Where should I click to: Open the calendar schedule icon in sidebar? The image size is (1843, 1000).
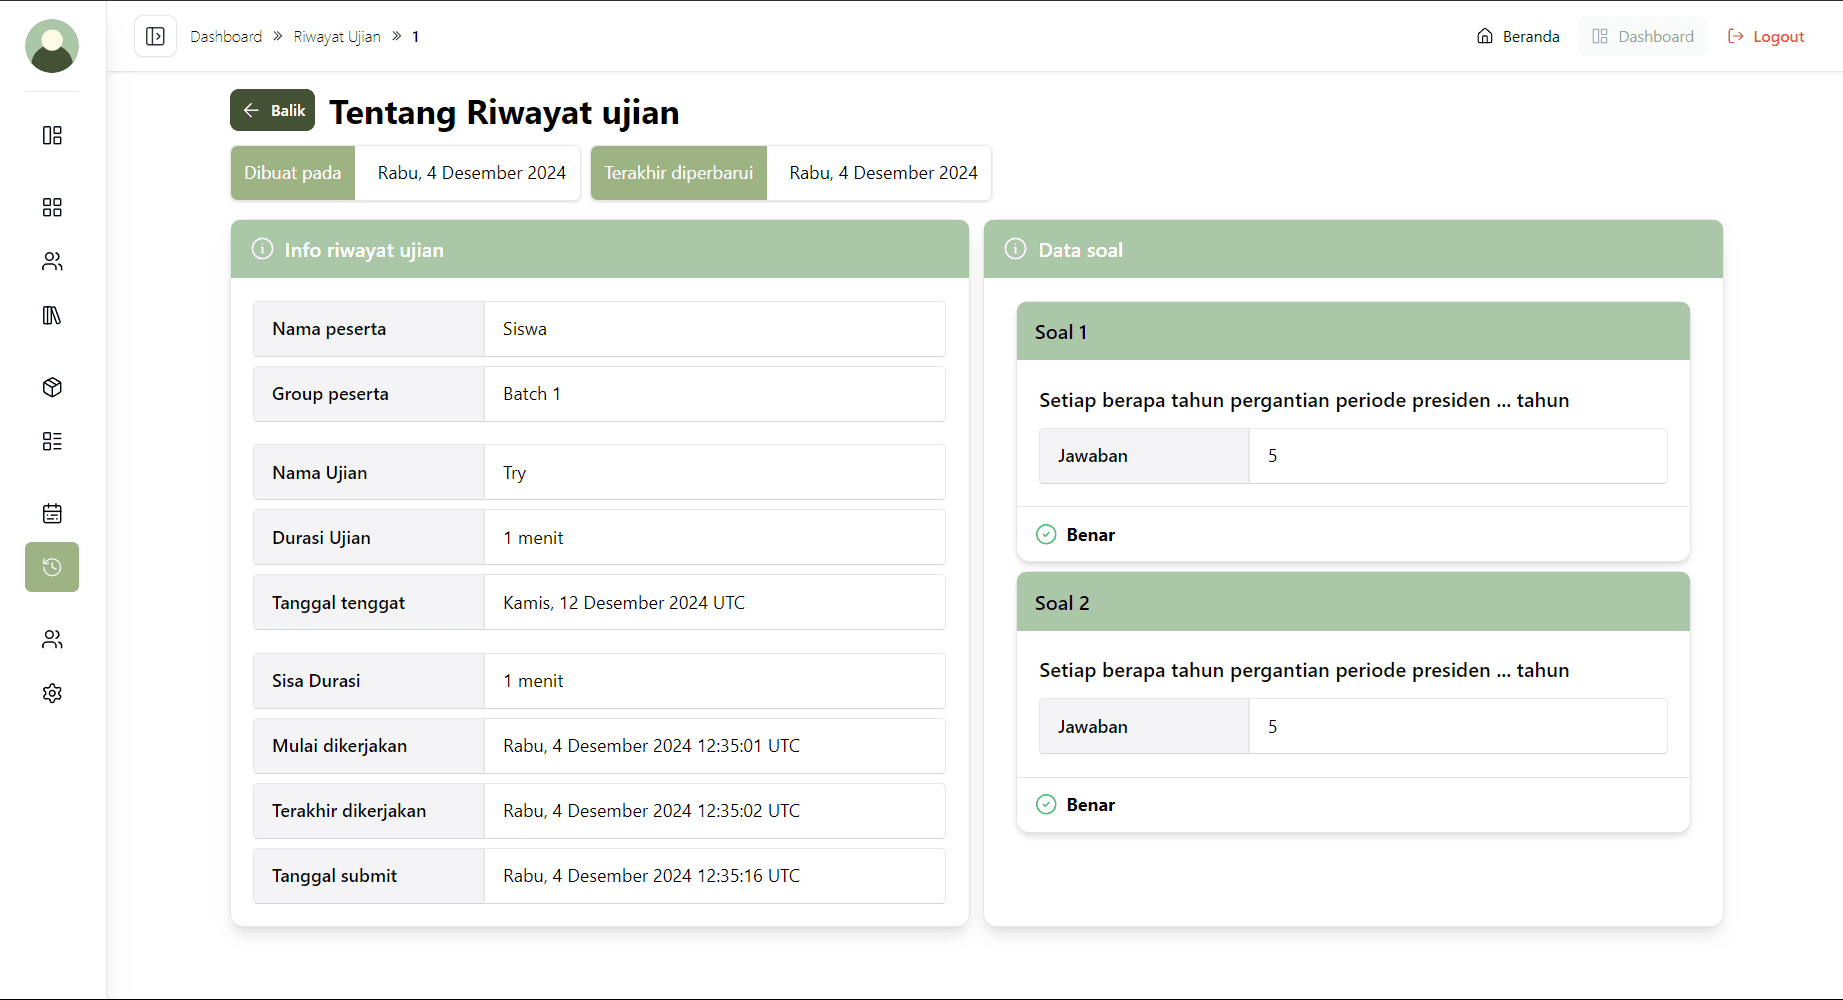(52, 513)
